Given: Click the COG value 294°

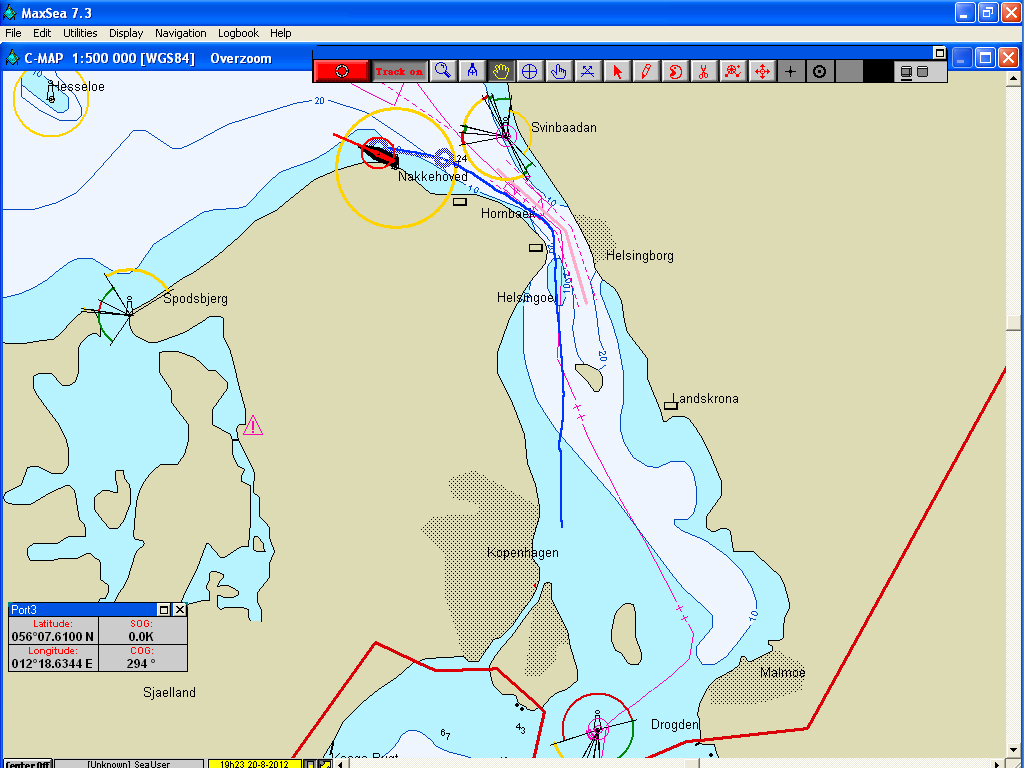Looking at the screenshot, I should click(141, 664).
